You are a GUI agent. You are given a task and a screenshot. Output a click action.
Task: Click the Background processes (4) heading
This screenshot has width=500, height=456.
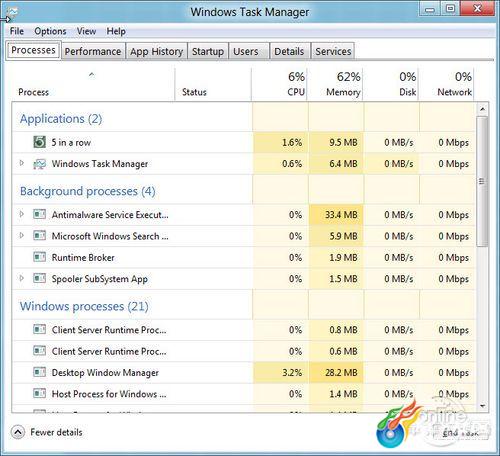coord(88,191)
